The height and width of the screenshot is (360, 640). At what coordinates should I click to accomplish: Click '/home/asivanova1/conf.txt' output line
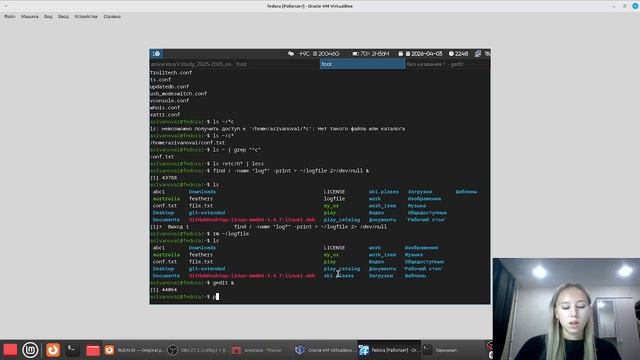coord(187,143)
